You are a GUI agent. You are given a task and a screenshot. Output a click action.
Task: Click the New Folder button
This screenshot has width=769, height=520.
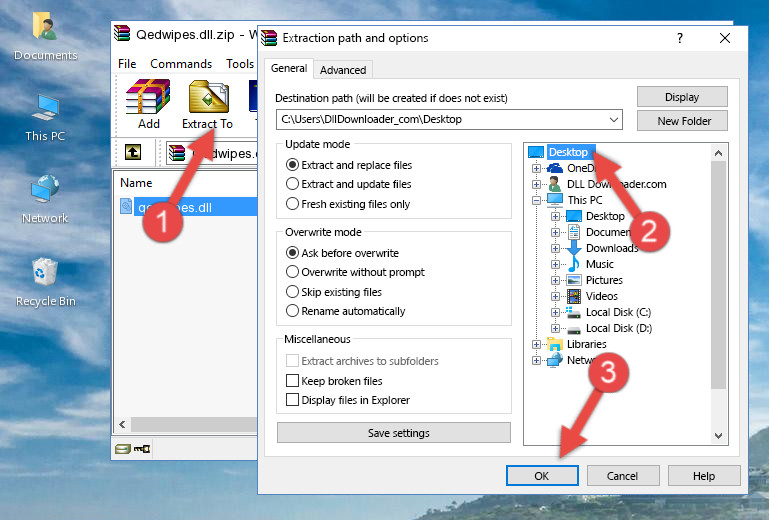pos(682,121)
